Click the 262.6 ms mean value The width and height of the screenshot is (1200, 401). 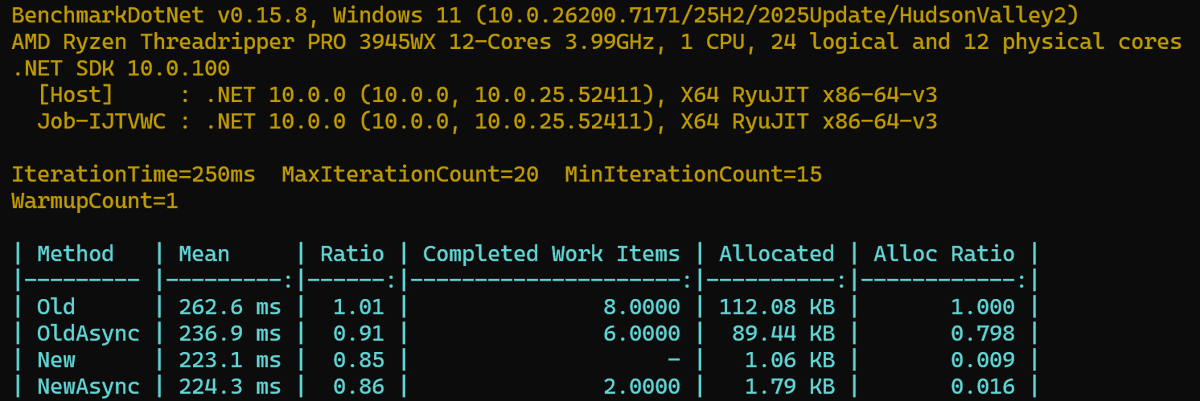pos(230,307)
